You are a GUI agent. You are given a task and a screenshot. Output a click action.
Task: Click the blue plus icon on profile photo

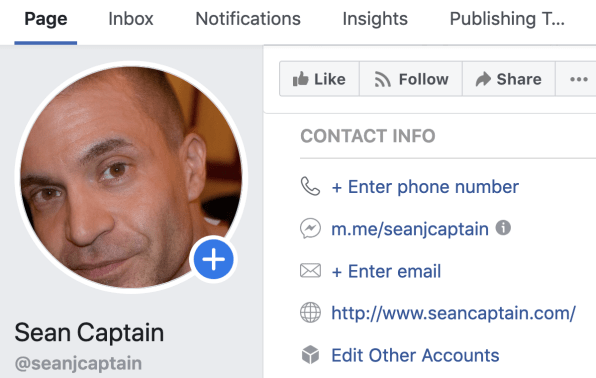point(214,259)
